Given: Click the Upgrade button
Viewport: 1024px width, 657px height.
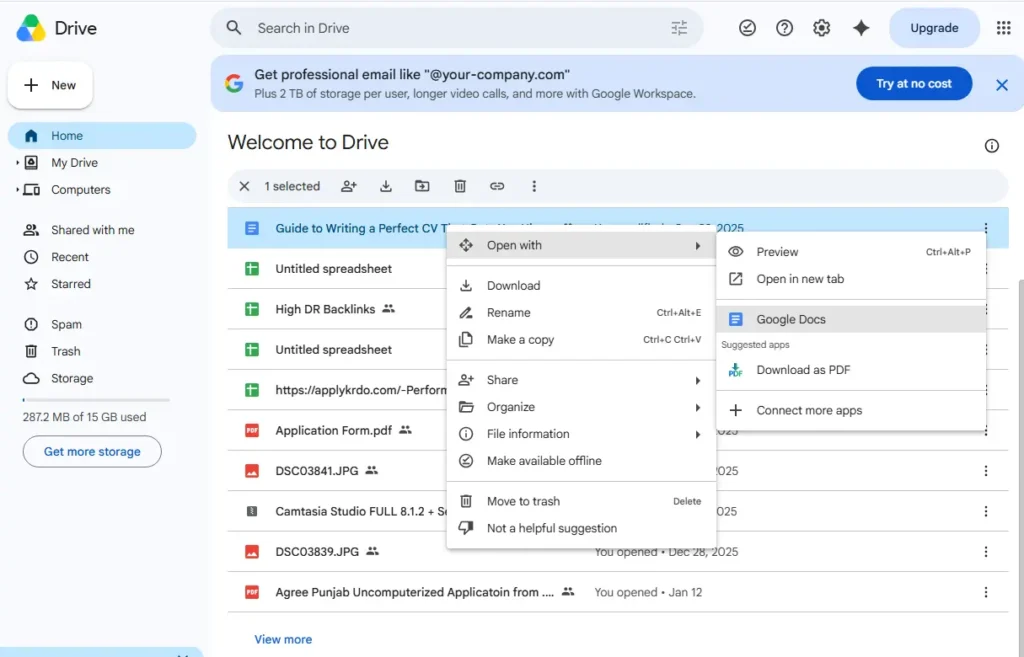Looking at the screenshot, I should [x=934, y=28].
